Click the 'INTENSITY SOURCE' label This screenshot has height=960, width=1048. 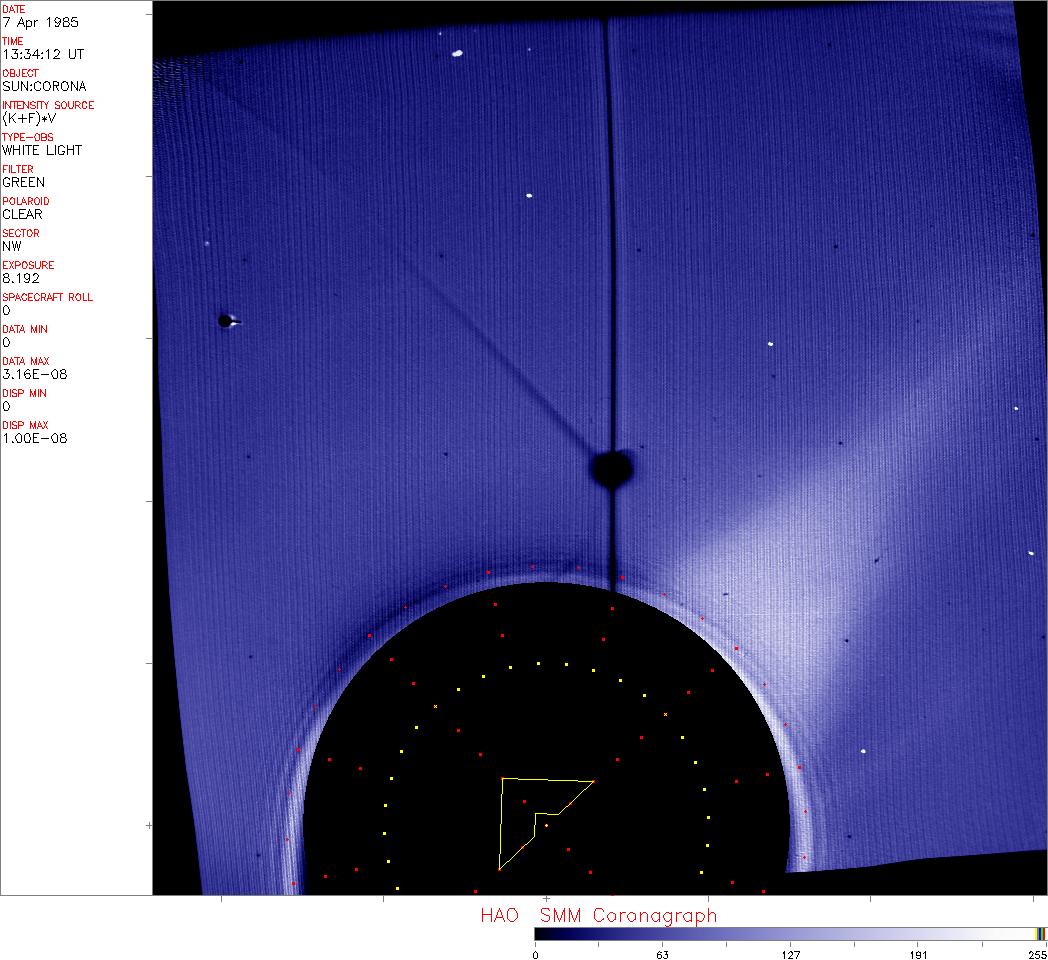[48, 106]
